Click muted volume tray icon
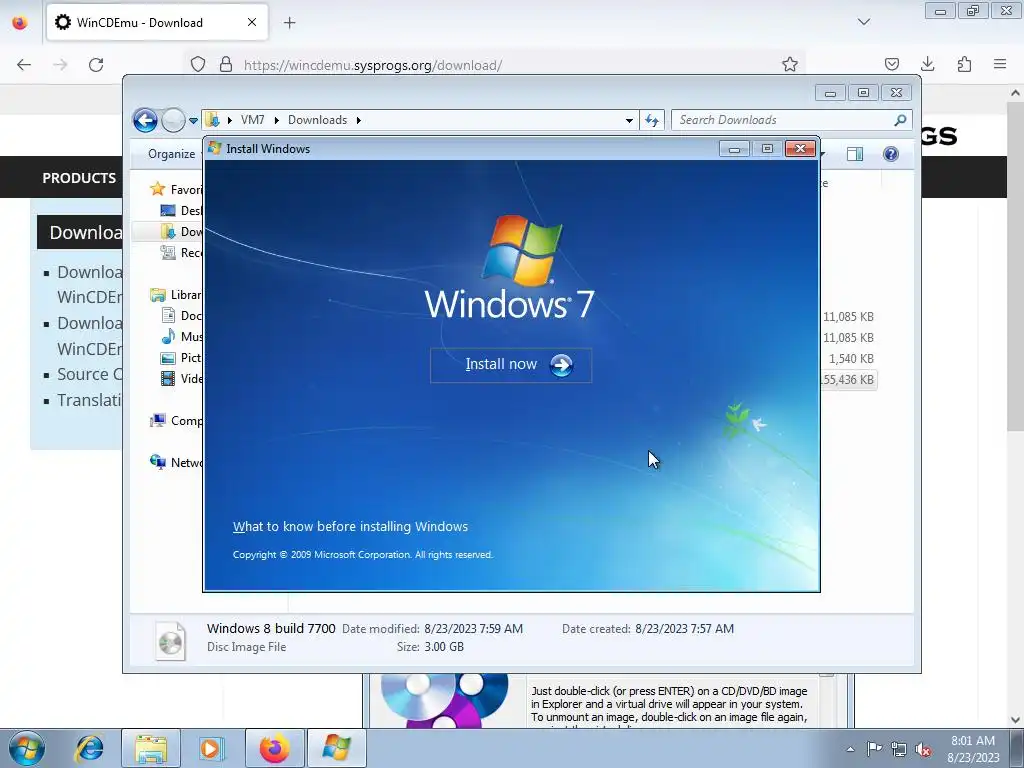This screenshot has height=768, width=1024. tap(923, 749)
